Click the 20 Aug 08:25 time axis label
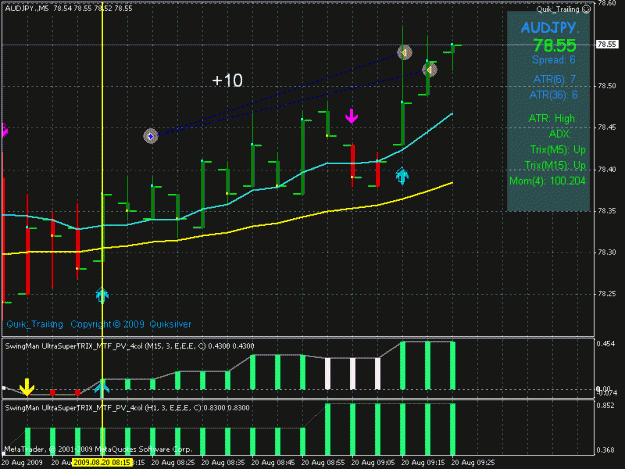Image resolution: width=625 pixels, height=469 pixels. [x=173, y=463]
